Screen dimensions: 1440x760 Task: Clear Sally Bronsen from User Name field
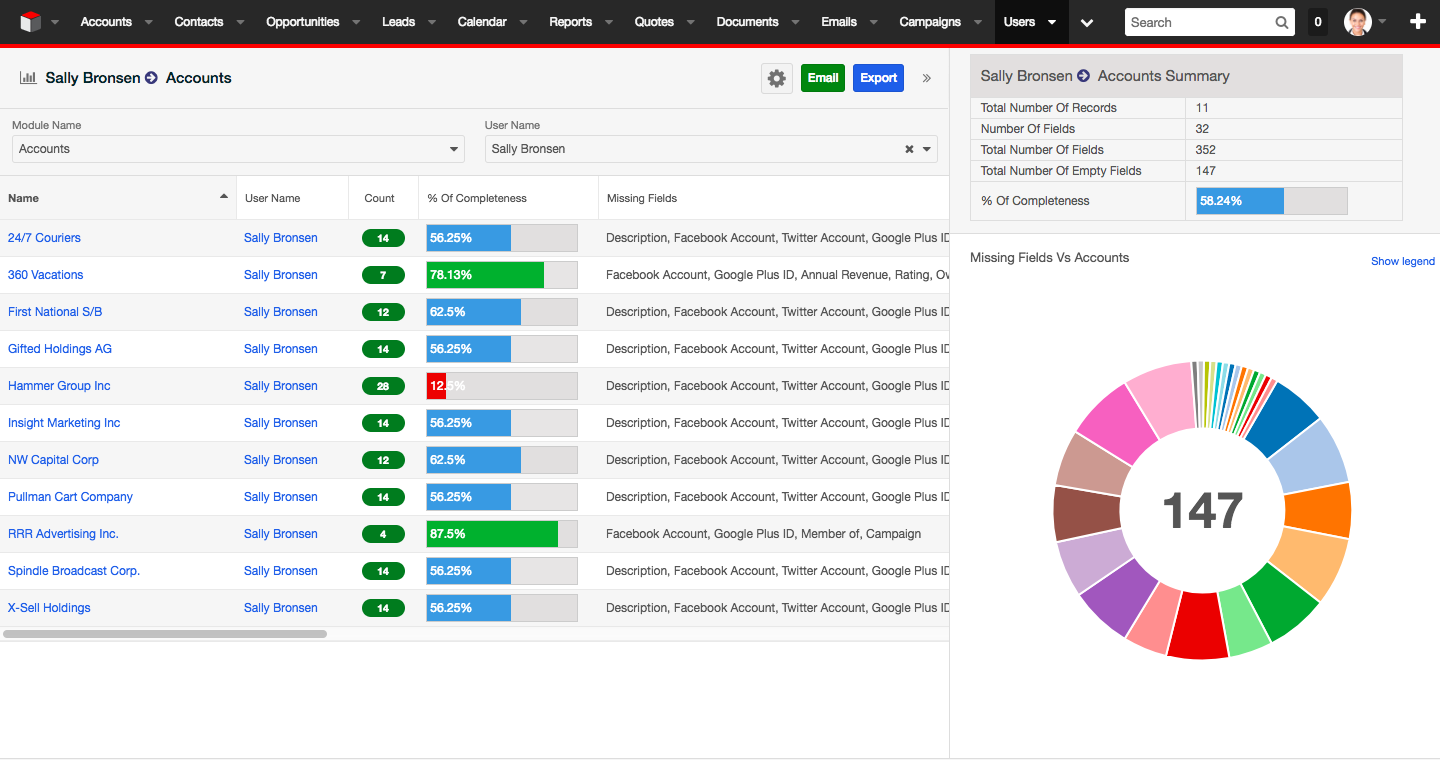coord(909,149)
